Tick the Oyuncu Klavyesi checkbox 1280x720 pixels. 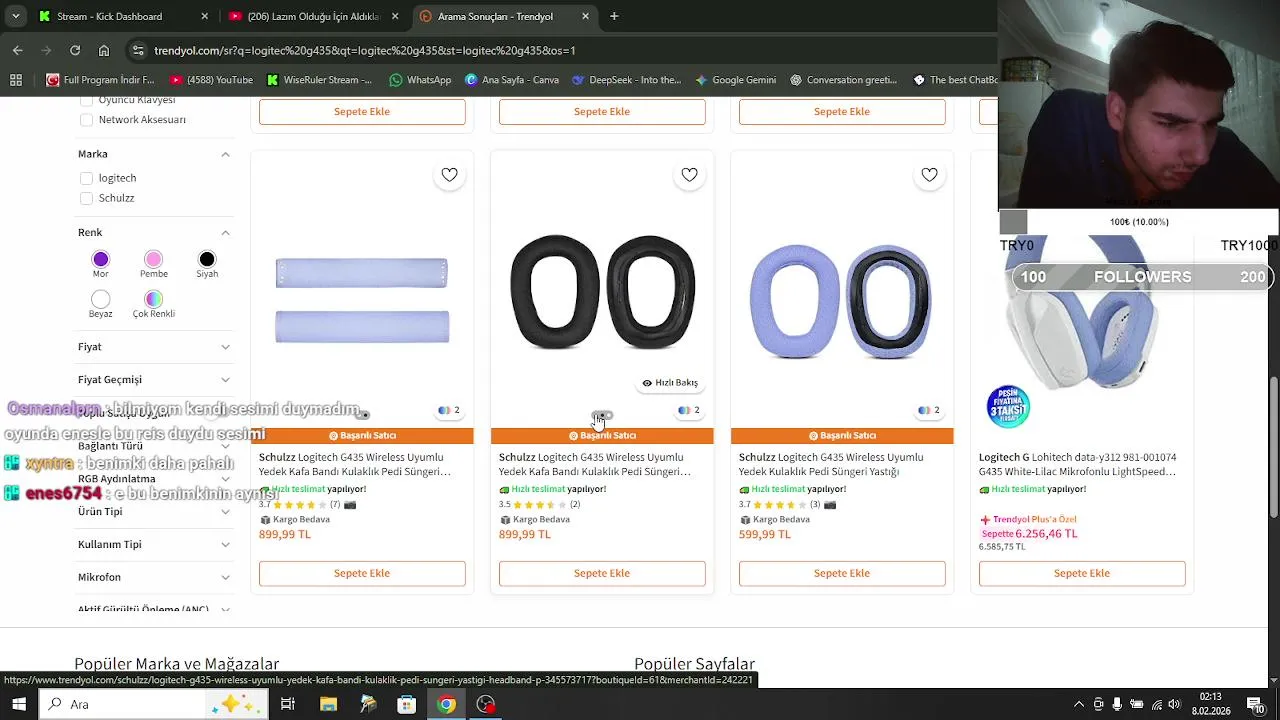tap(86, 100)
